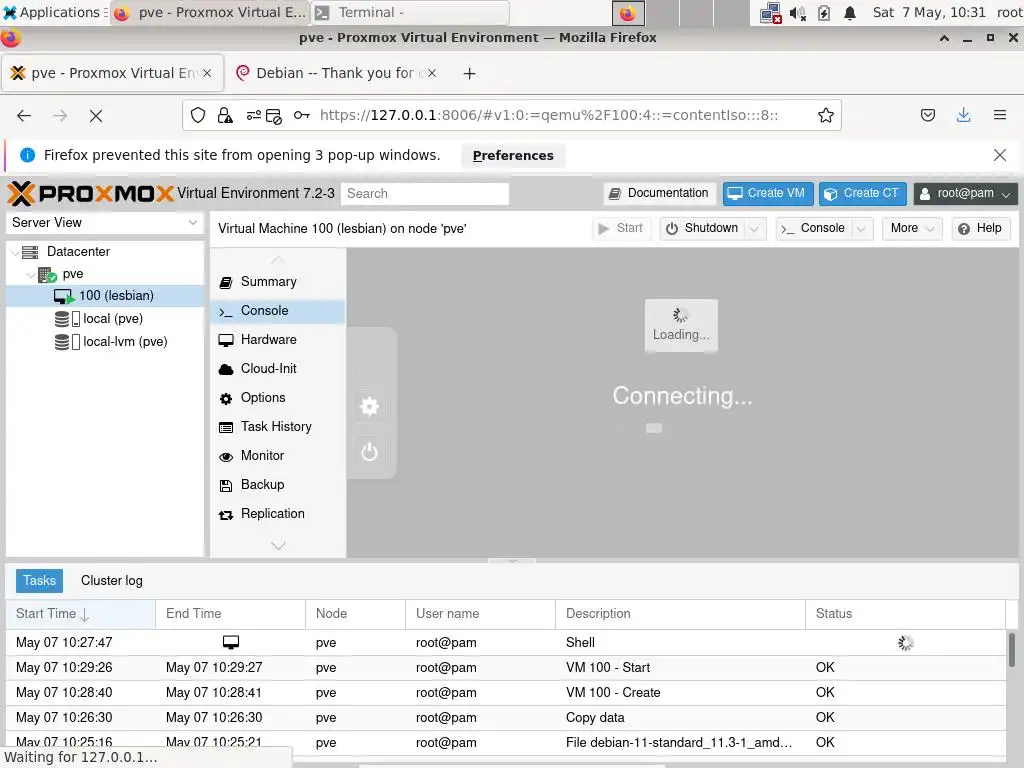Click Firefox Preferences for pop-ups

click(x=513, y=155)
